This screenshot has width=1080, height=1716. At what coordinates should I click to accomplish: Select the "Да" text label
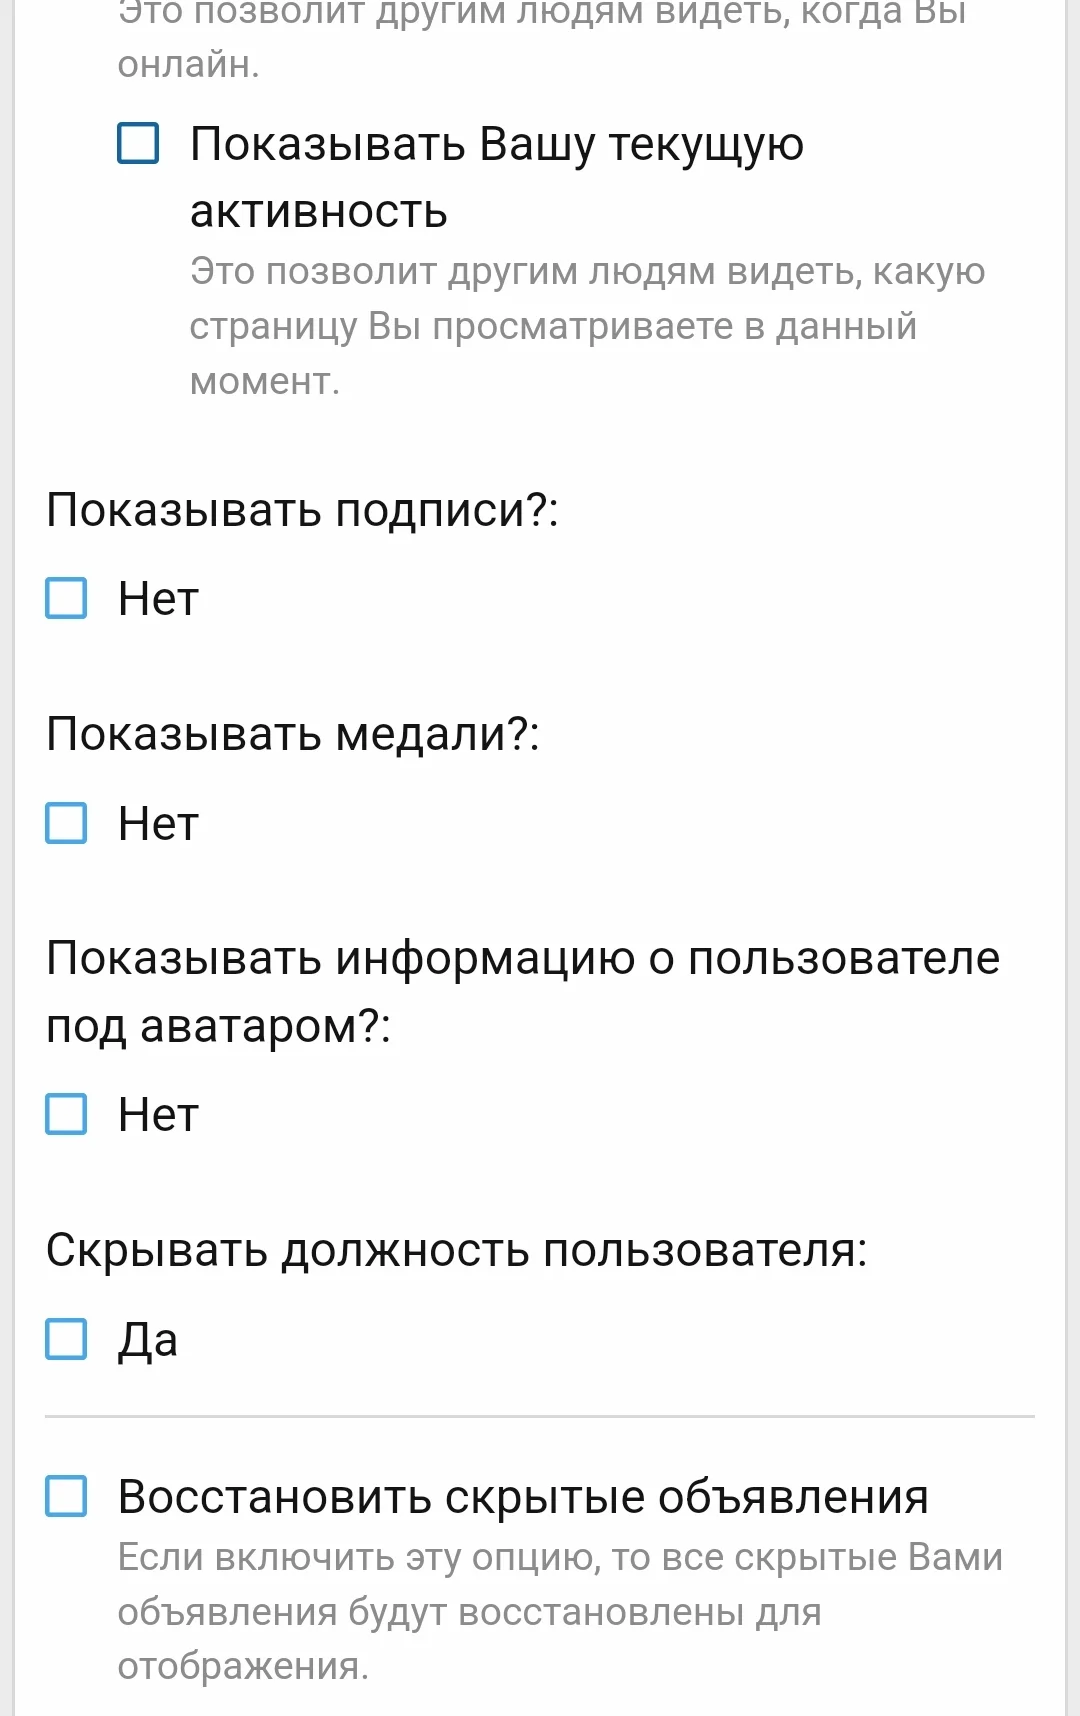[x=150, y=1340]
